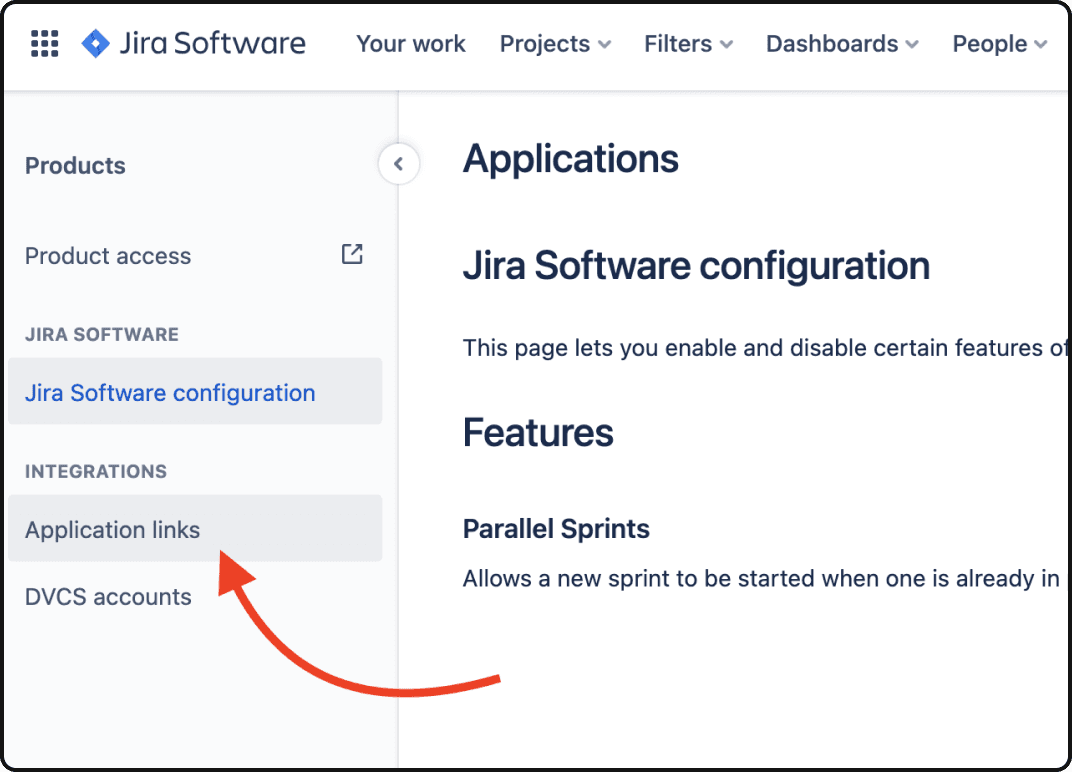Open Application links under Integrations
The width and height of the screenshot is (1072, 772).
[195, 529]
